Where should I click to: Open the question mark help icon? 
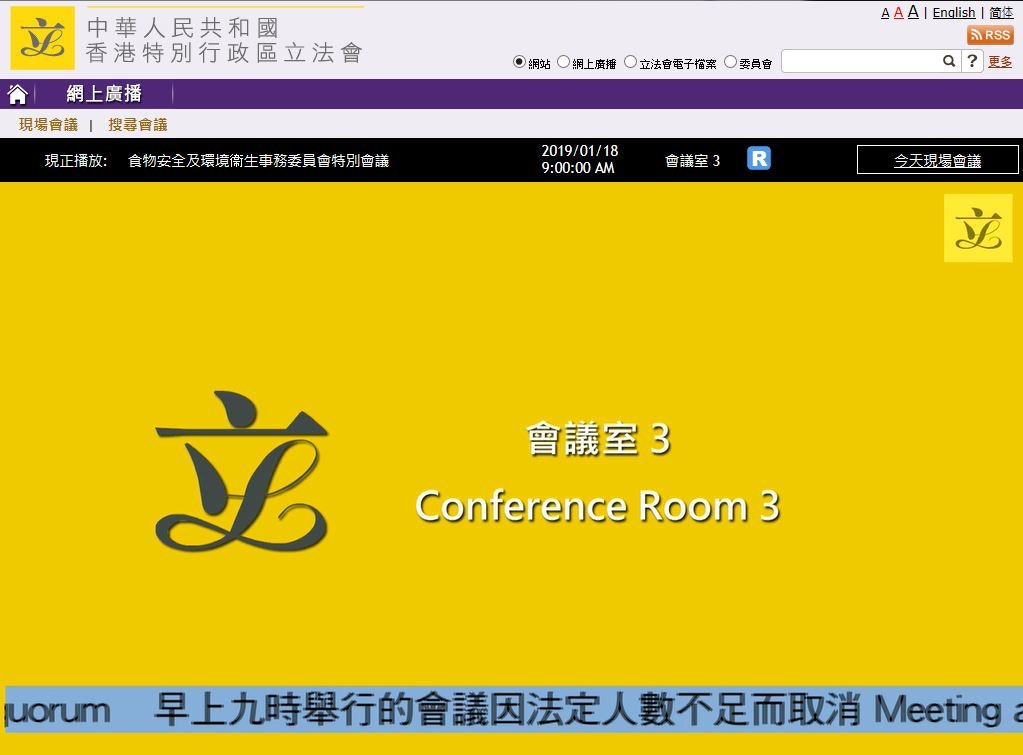coord(971,61)
